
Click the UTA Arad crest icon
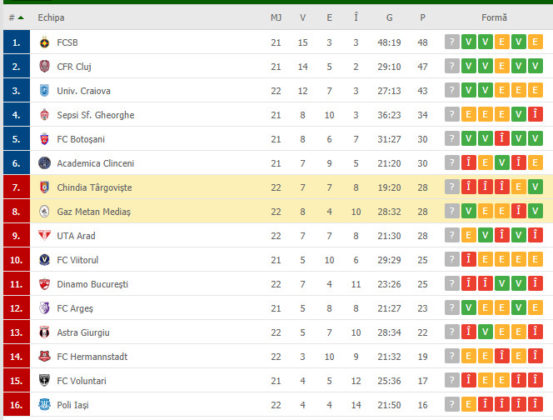click(44, 235)
